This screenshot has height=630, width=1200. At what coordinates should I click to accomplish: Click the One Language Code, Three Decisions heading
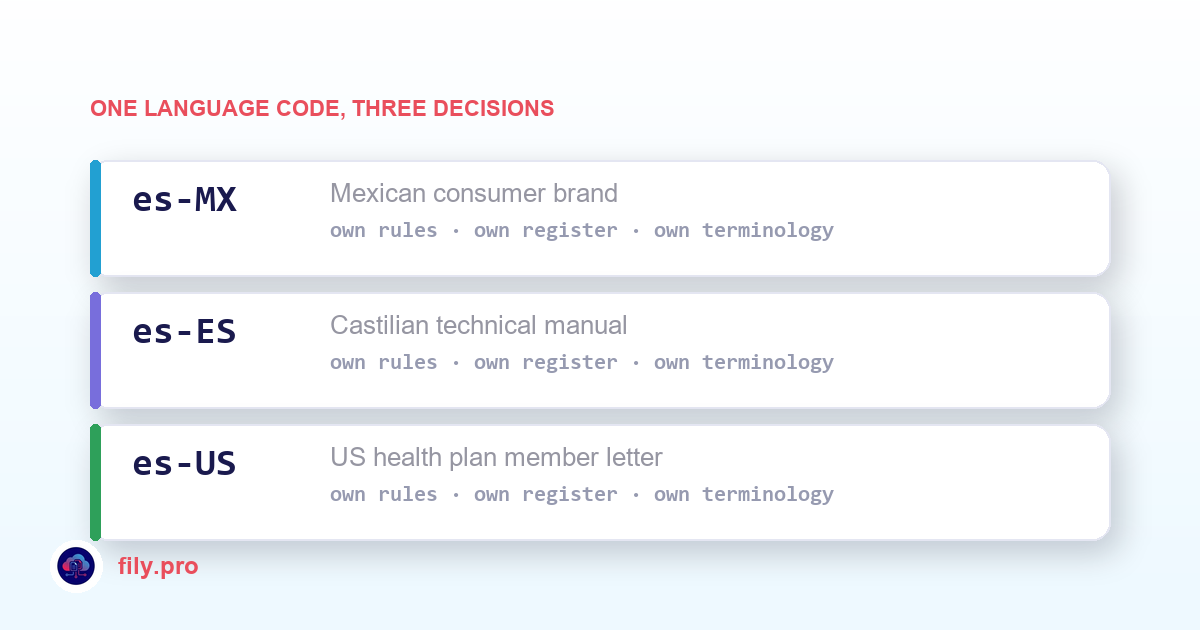pyautogui.click(x=322, y=108)
